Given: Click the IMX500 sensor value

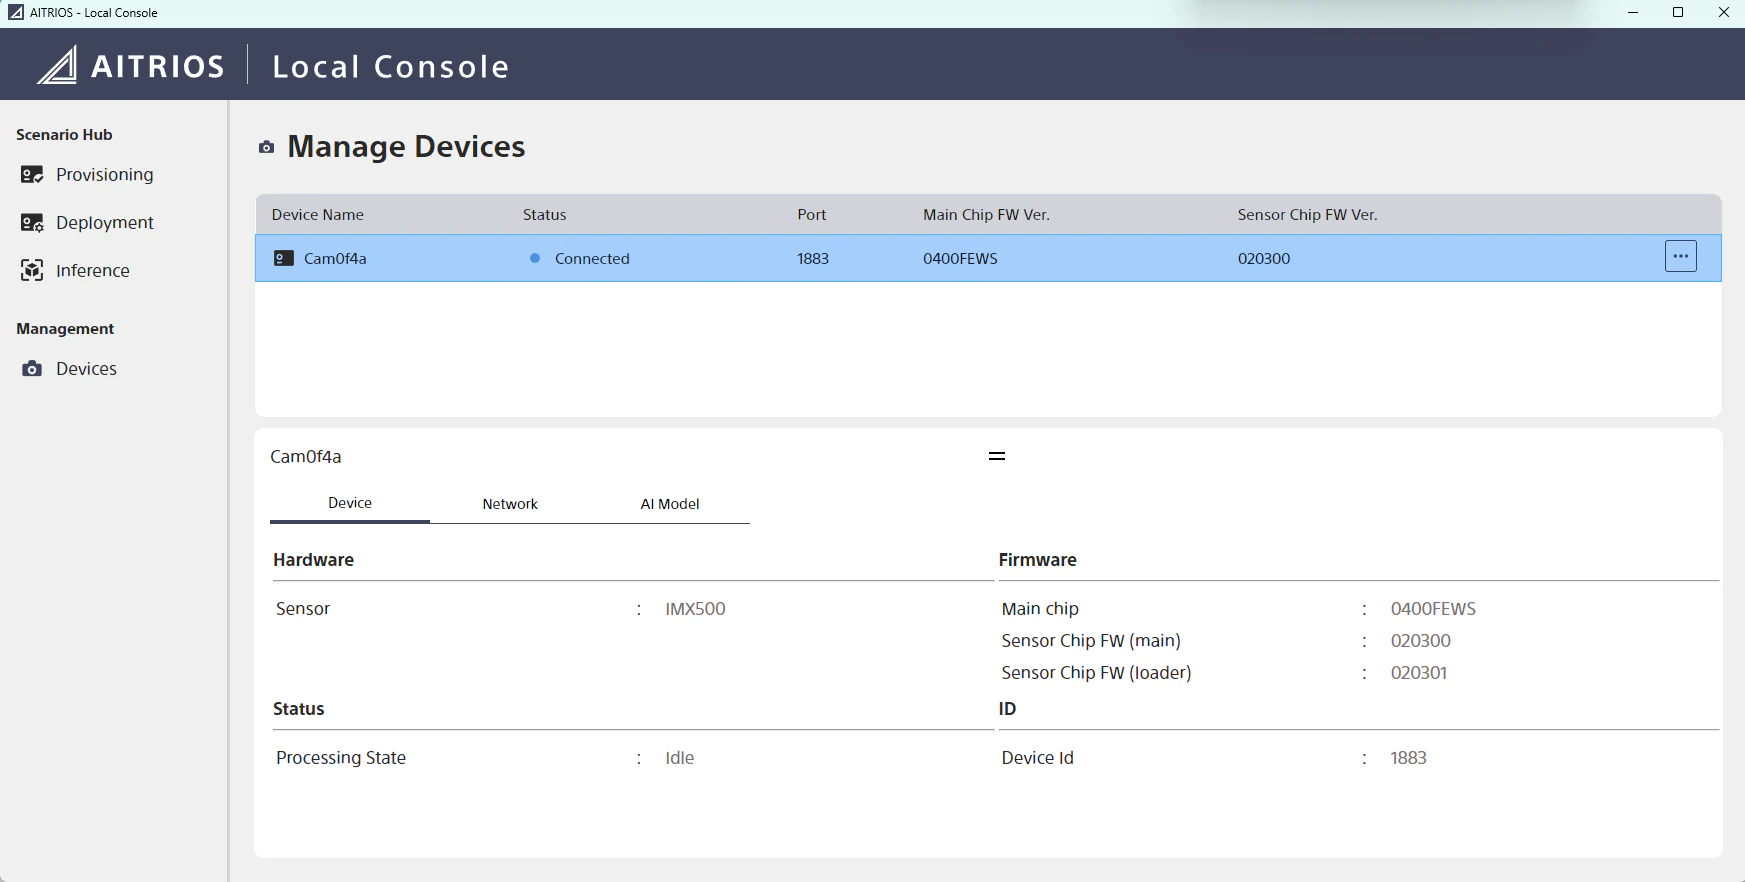Looking at the screenshot, I should tap(696, 609).
